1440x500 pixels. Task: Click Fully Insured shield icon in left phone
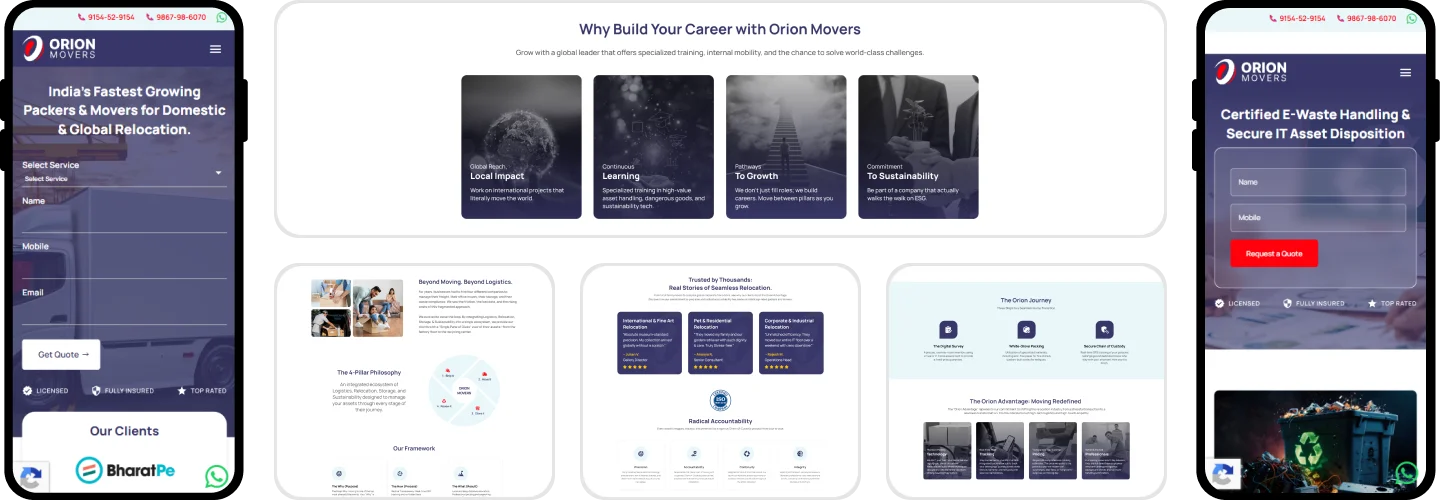[96, 391]
